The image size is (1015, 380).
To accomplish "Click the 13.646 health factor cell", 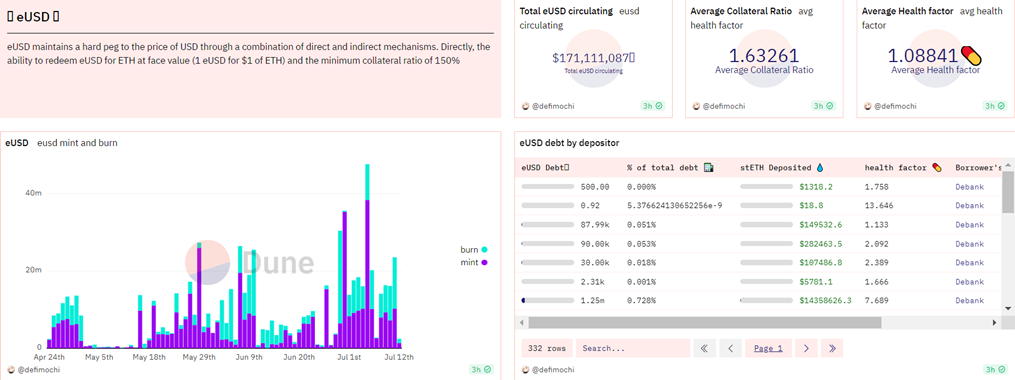I will pos(879,206).
